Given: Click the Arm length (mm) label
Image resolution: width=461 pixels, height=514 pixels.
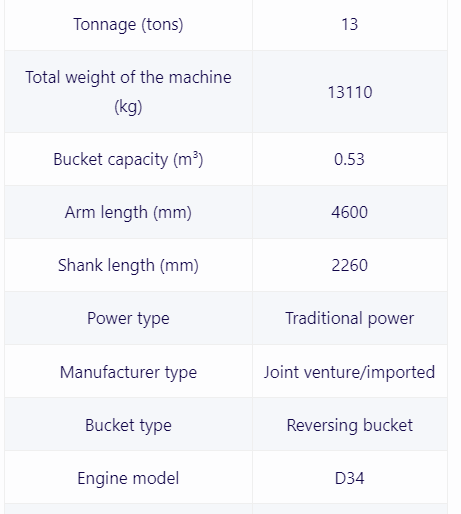Looking at the screenshot, I should pyautogui.click(x=128, y=212).
